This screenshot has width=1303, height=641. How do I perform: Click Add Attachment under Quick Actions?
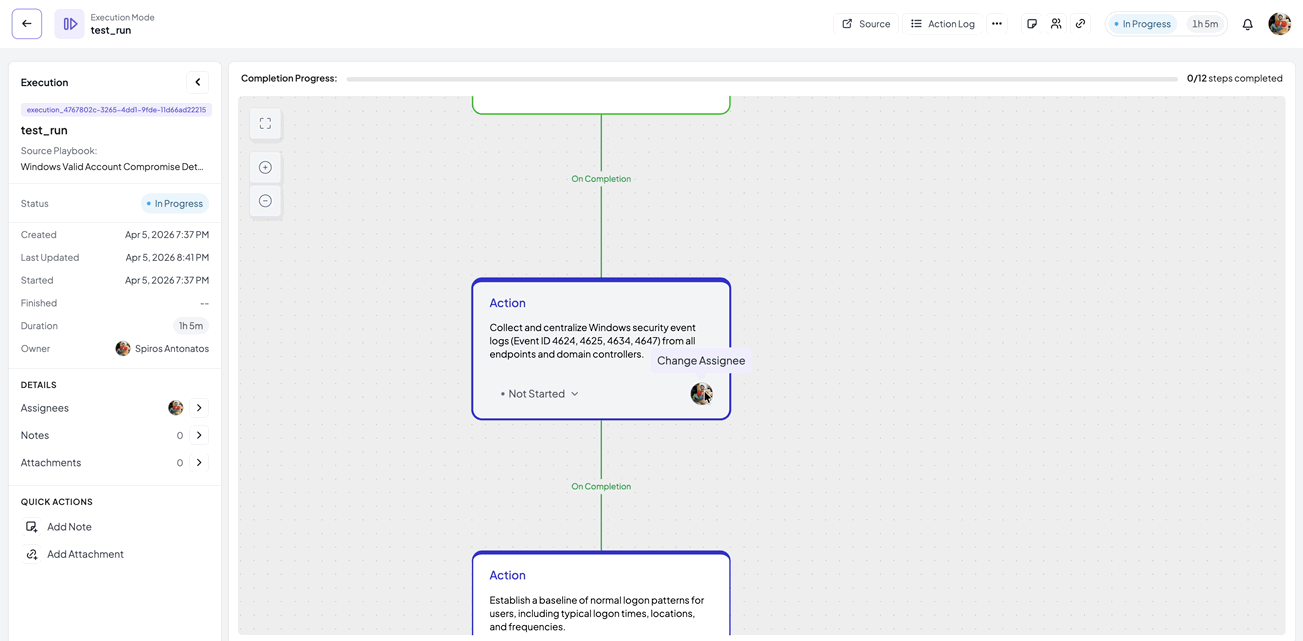pyautogui.click(x=84, y=553)
